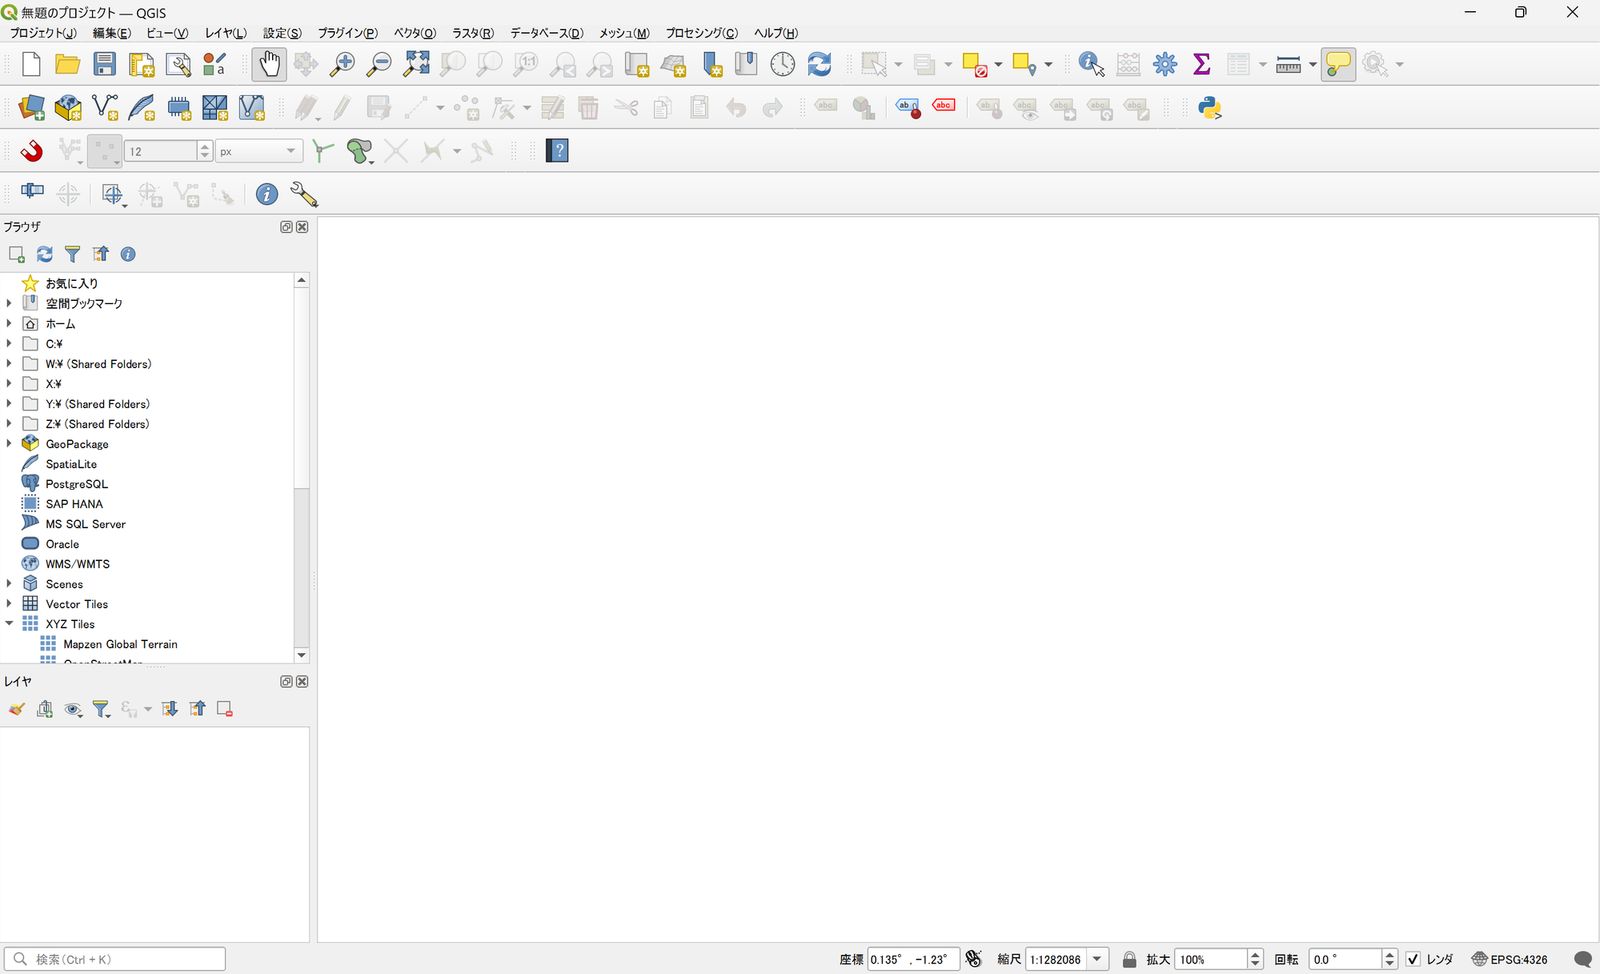This screenshot has height=974, width=1600.
Task: Open the Processing Toolbox gear icon
Action: [1165, 65]
